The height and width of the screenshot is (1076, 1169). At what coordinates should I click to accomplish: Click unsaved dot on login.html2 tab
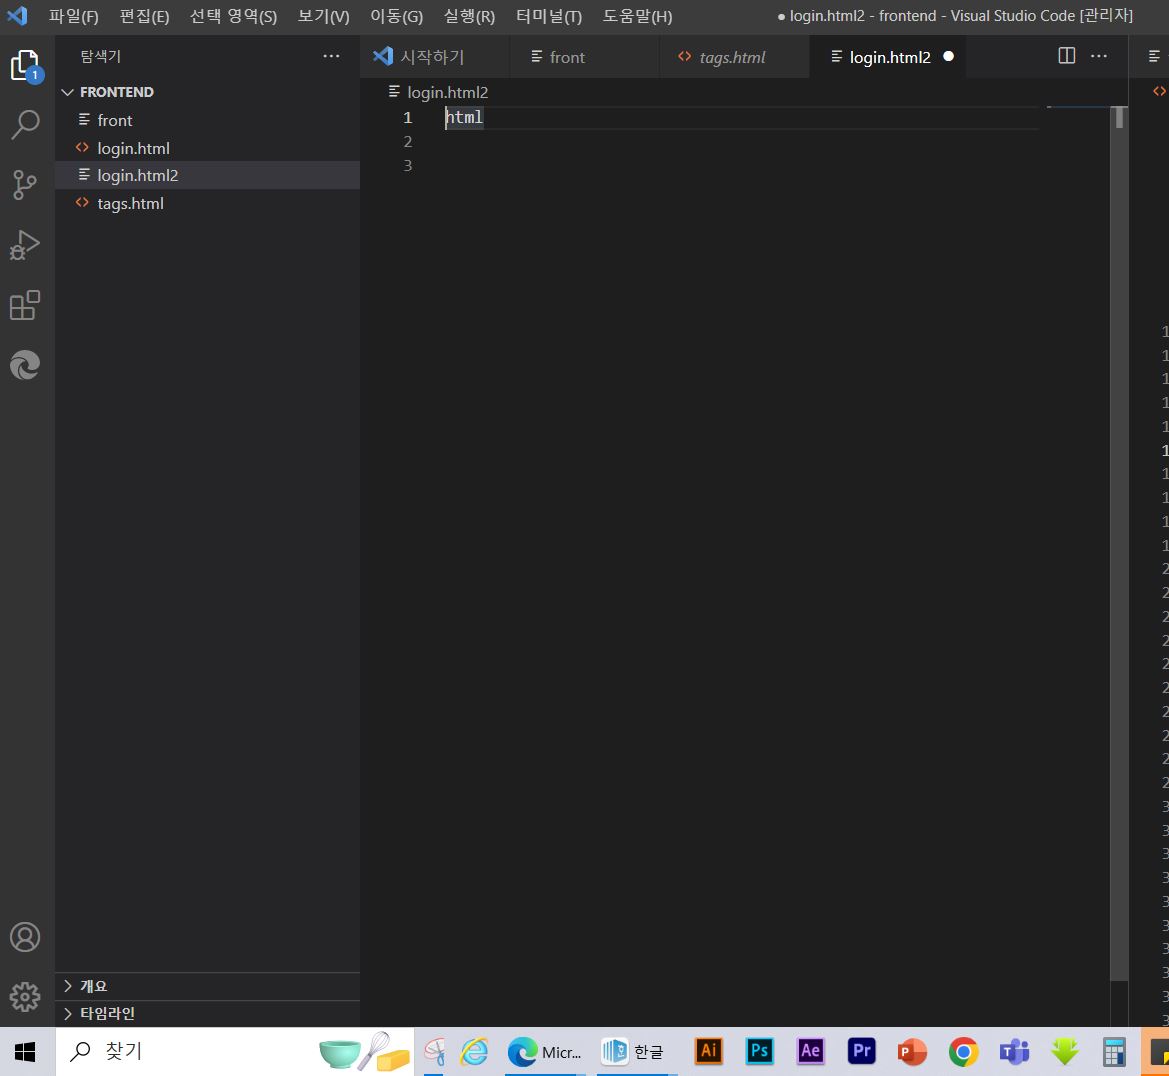[x=948, y=56]
